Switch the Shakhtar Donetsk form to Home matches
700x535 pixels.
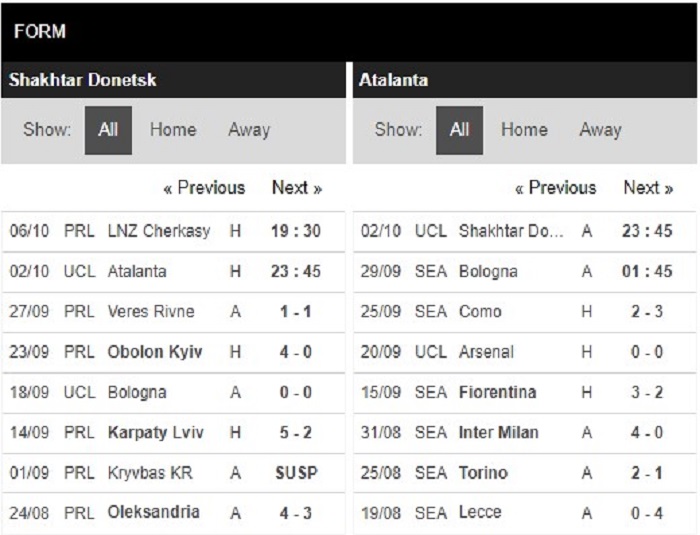(x=173, y=130)
